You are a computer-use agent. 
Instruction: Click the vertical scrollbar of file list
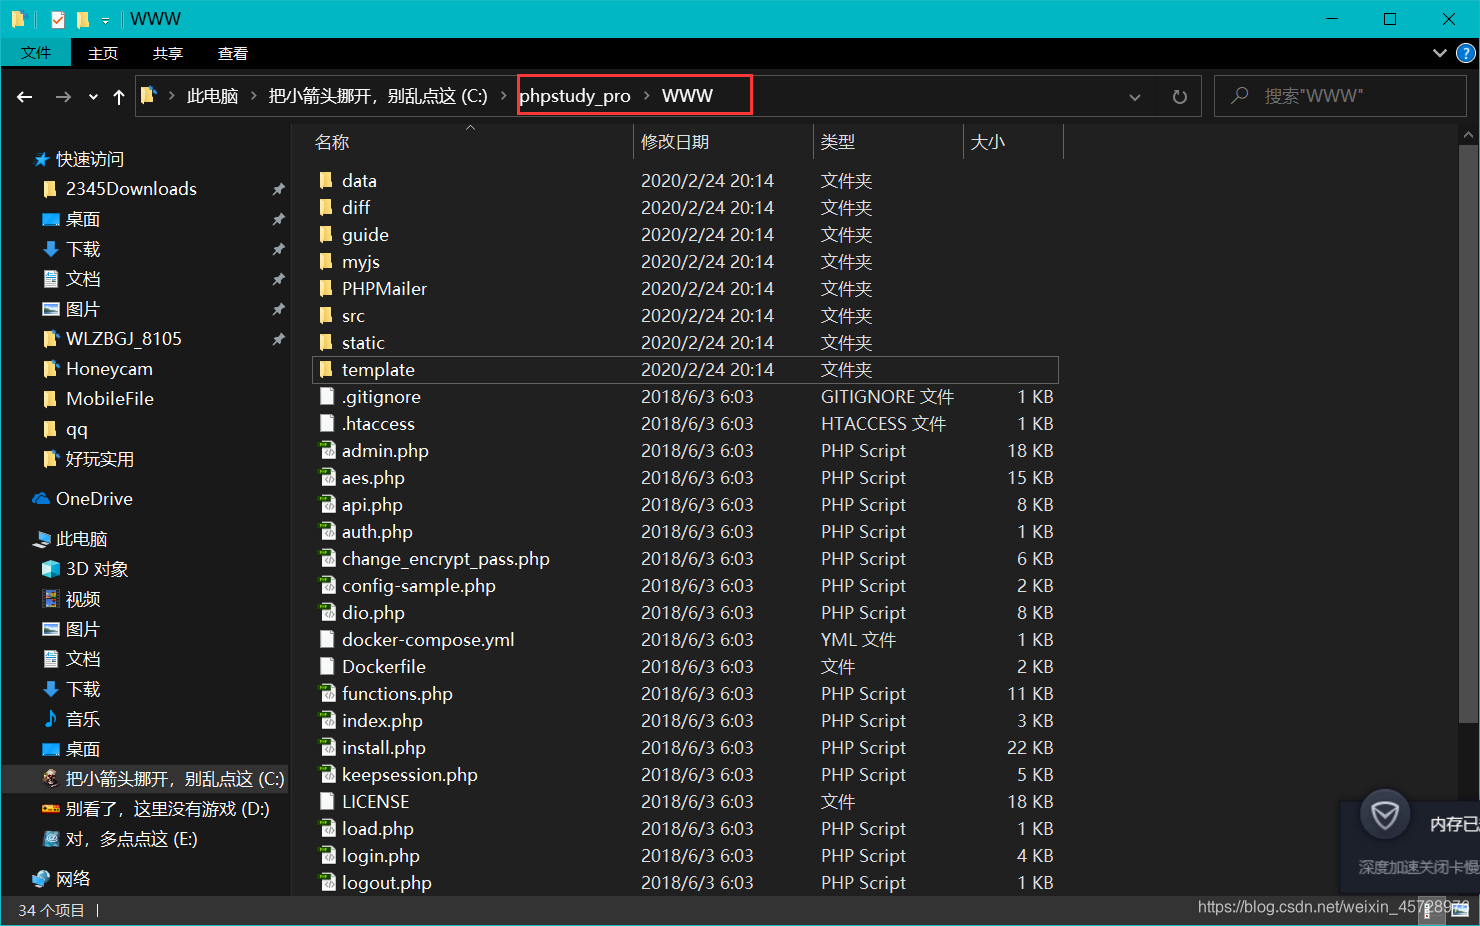pos(1468,432)
